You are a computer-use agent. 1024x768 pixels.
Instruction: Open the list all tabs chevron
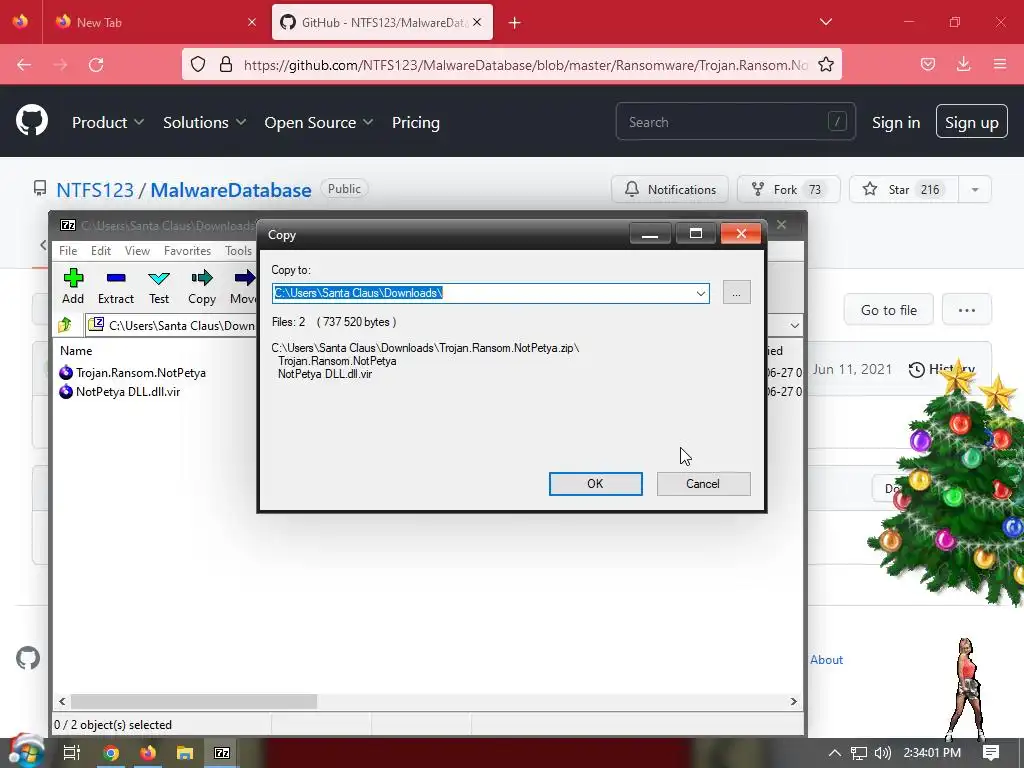825,22
